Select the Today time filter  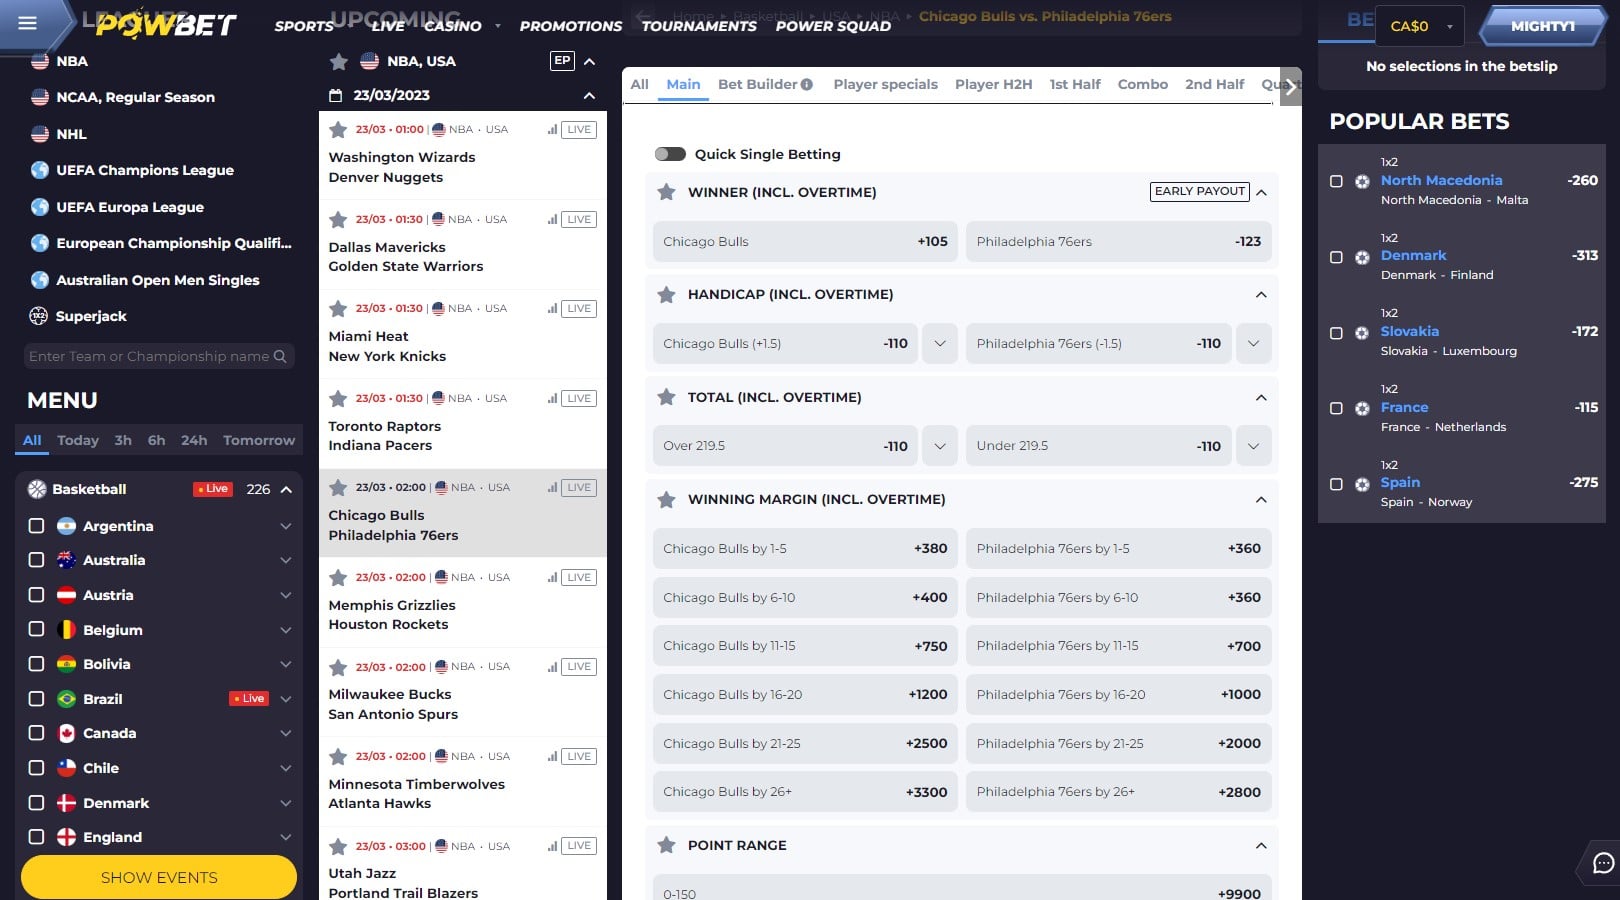(x=78, y=440)
